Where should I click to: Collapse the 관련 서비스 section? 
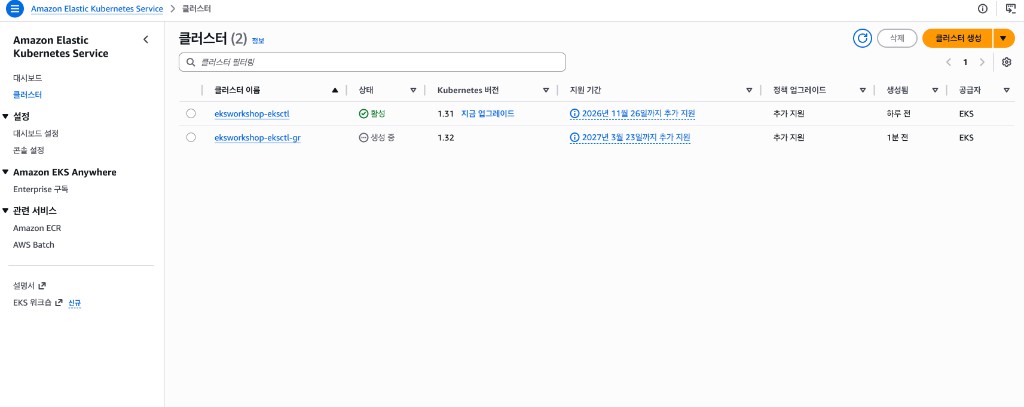pos(6,210)
